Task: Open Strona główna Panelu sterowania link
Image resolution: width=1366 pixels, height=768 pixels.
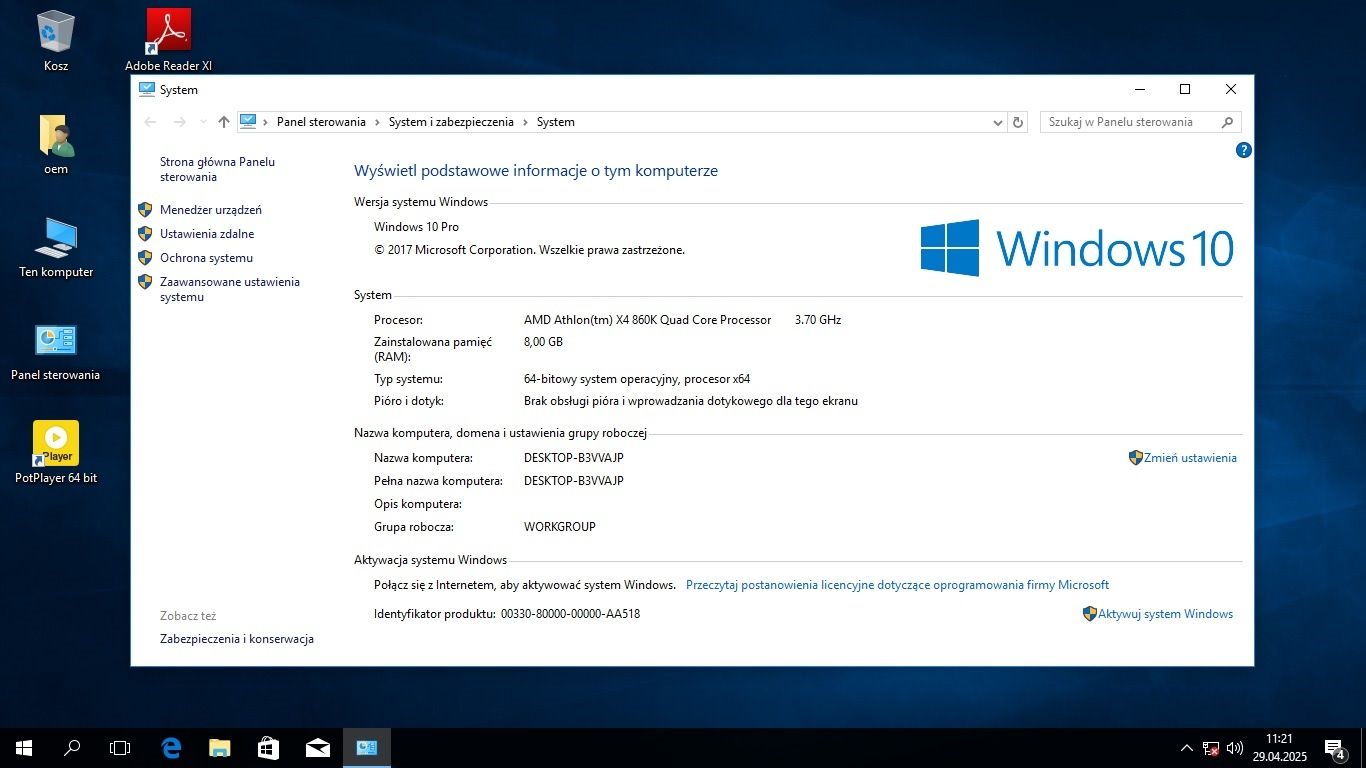Action: (217, 169)
